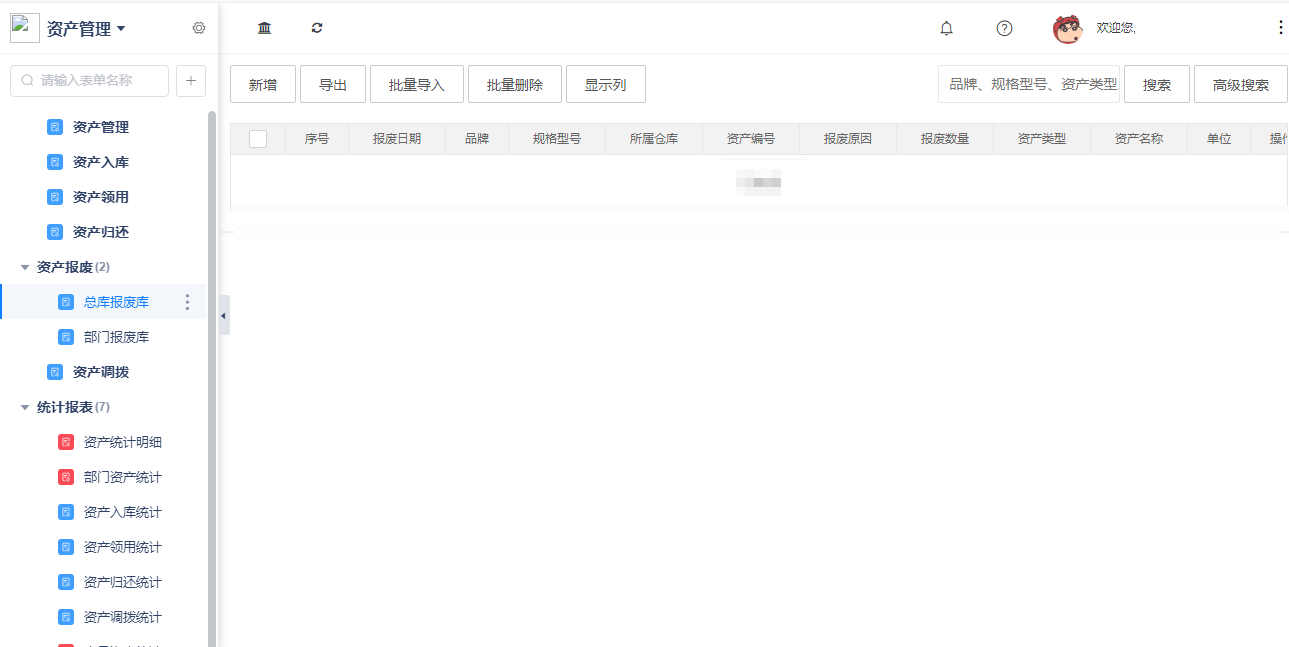Screen dimensions: 1289x647
Task: Open options for 总库报废库 item
Action: [187, 302]
